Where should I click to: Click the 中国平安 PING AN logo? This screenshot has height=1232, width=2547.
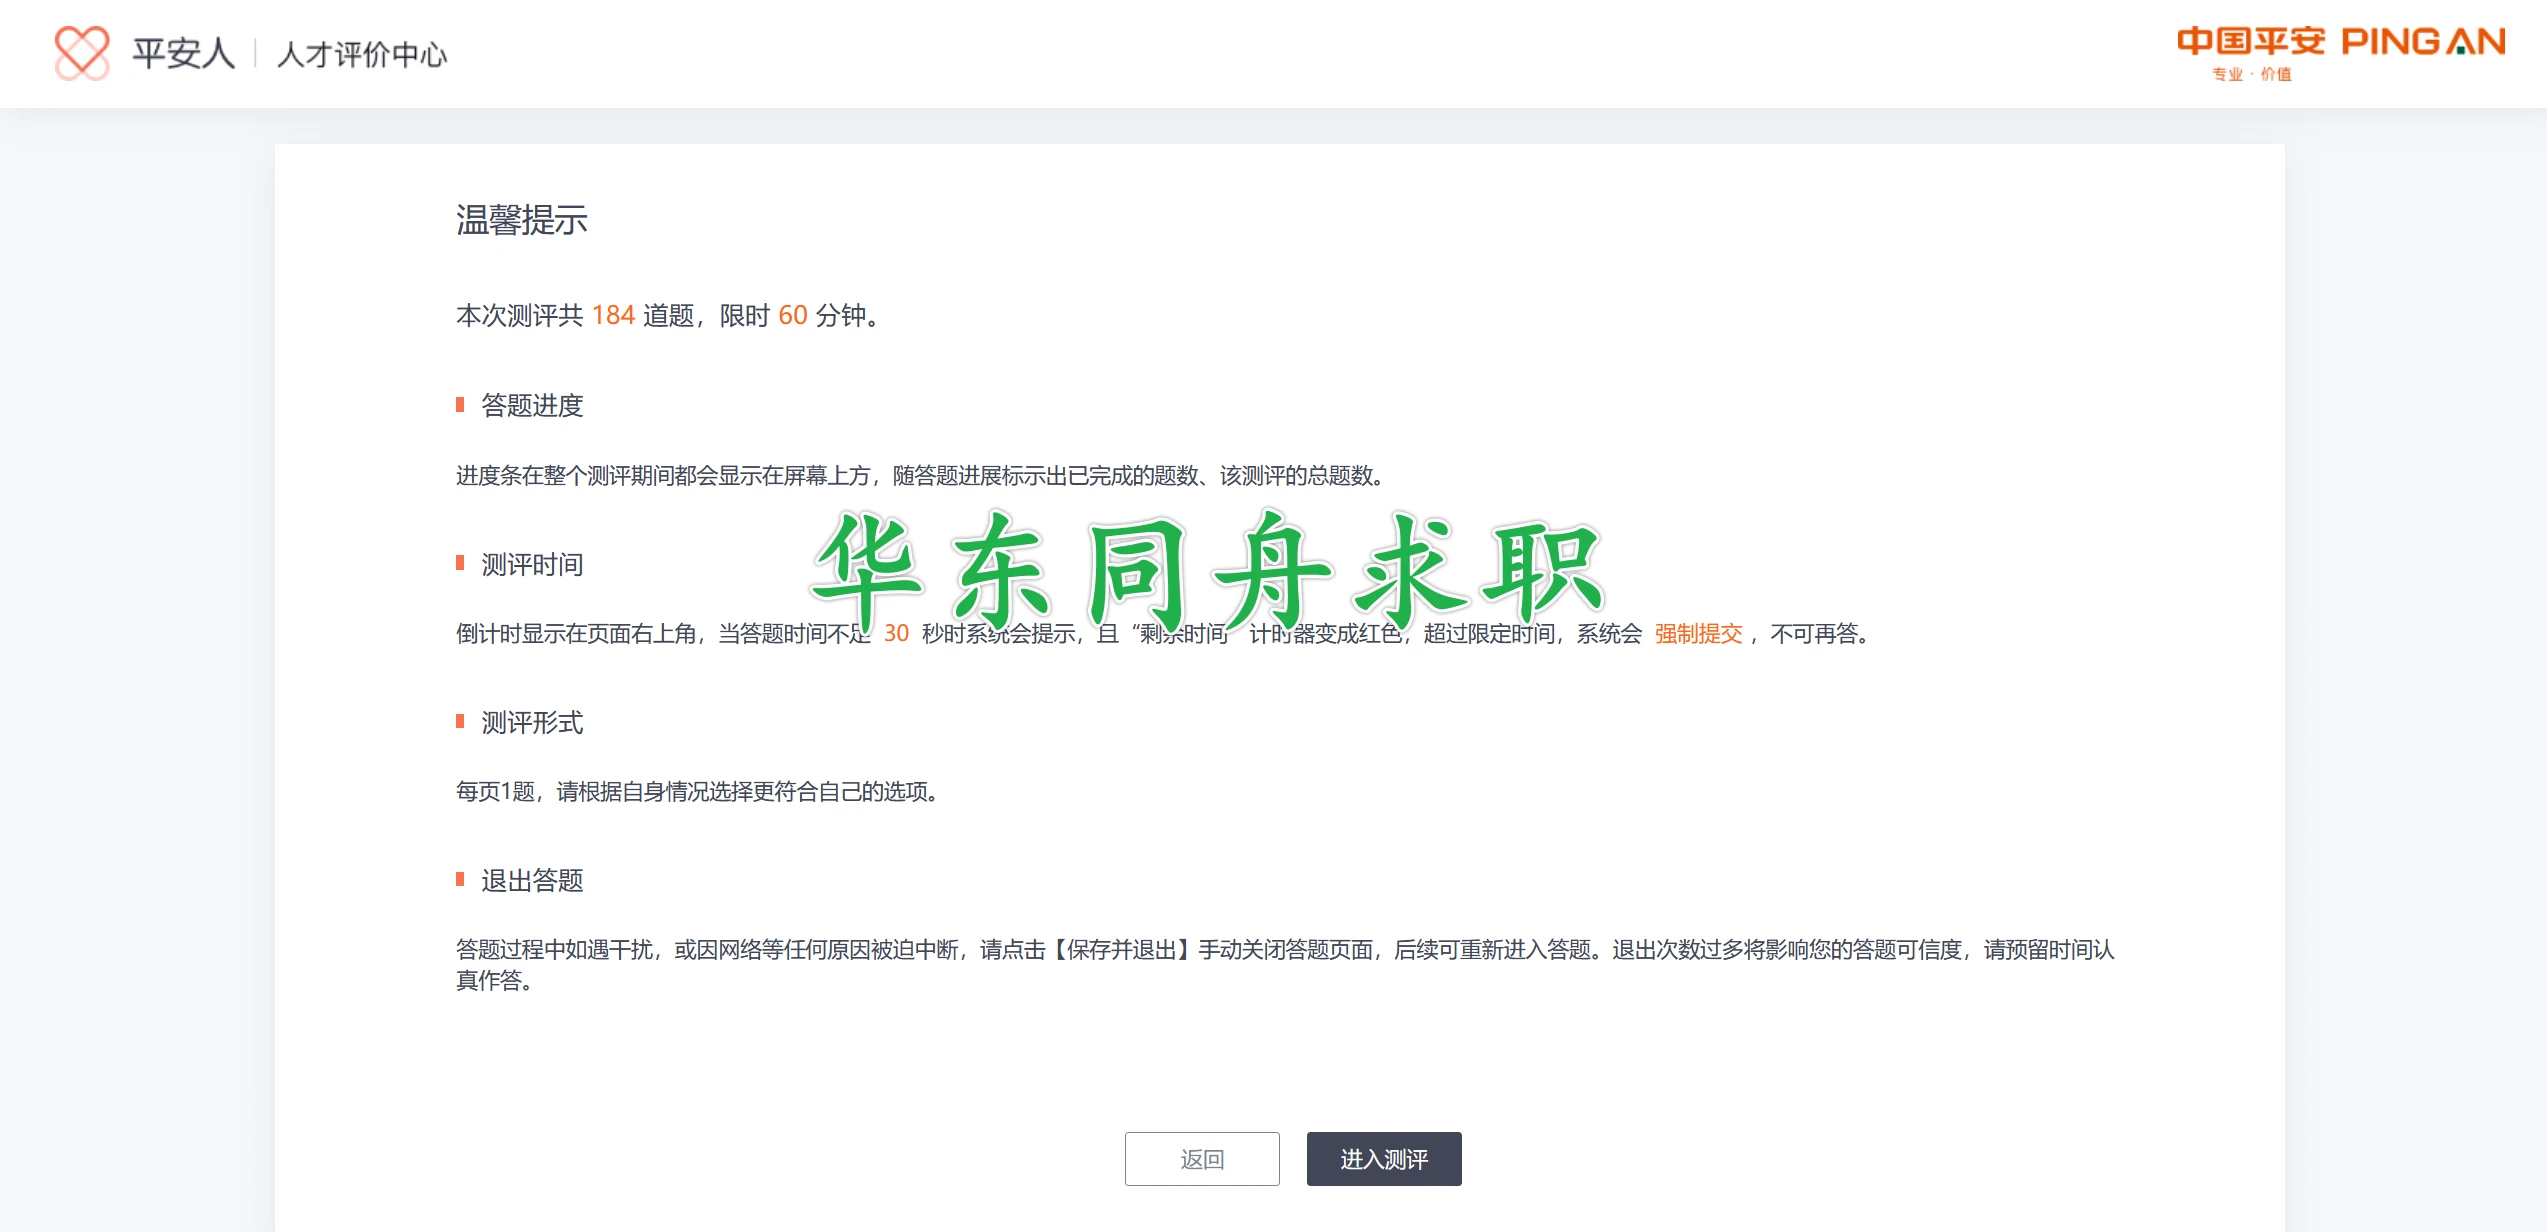2340,42
